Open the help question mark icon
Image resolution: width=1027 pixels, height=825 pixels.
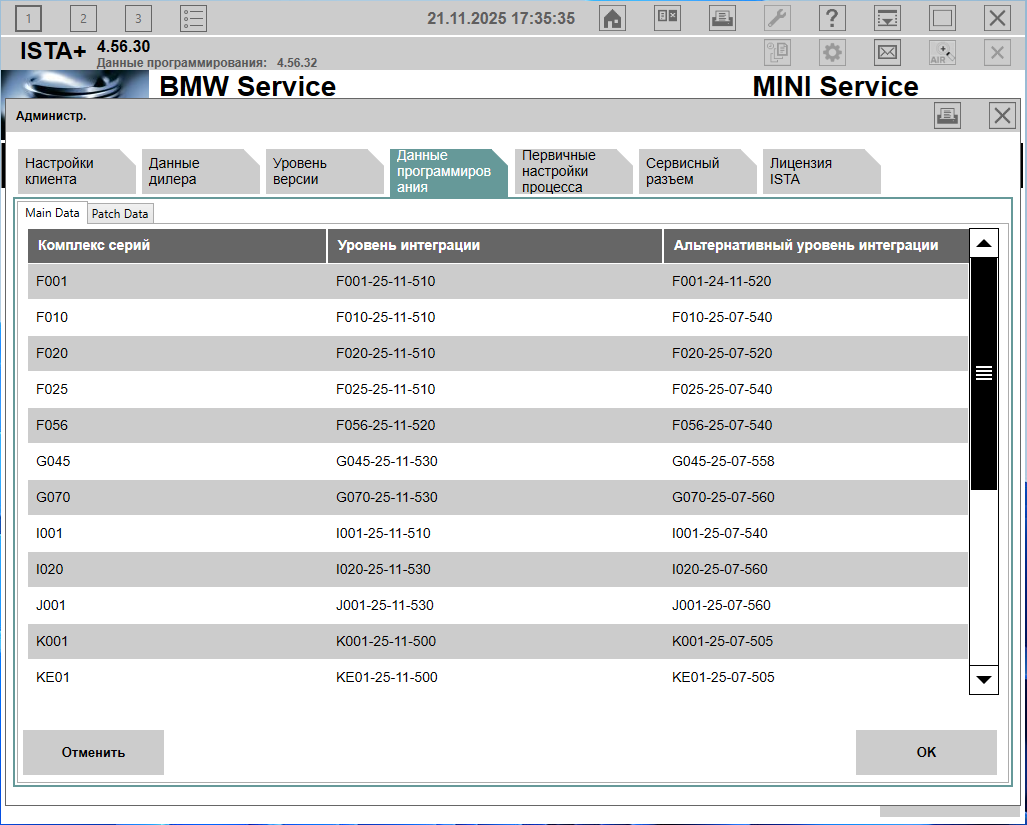pos(832,18)
